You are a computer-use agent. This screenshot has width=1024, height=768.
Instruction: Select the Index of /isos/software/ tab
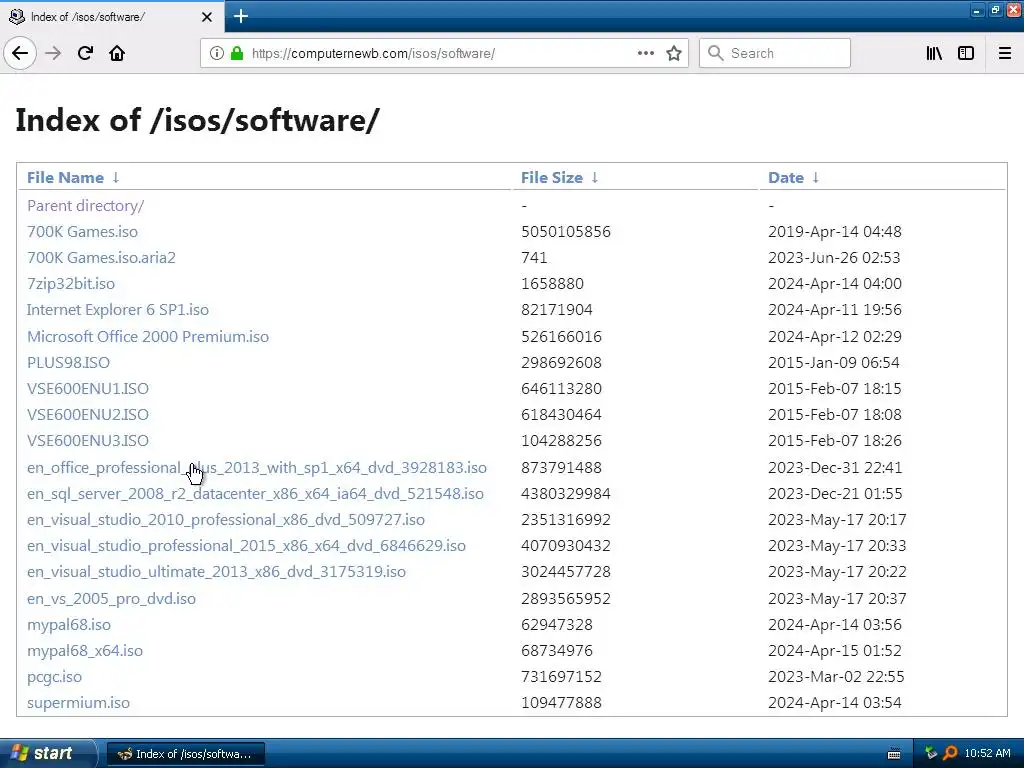tap(111, 17)
